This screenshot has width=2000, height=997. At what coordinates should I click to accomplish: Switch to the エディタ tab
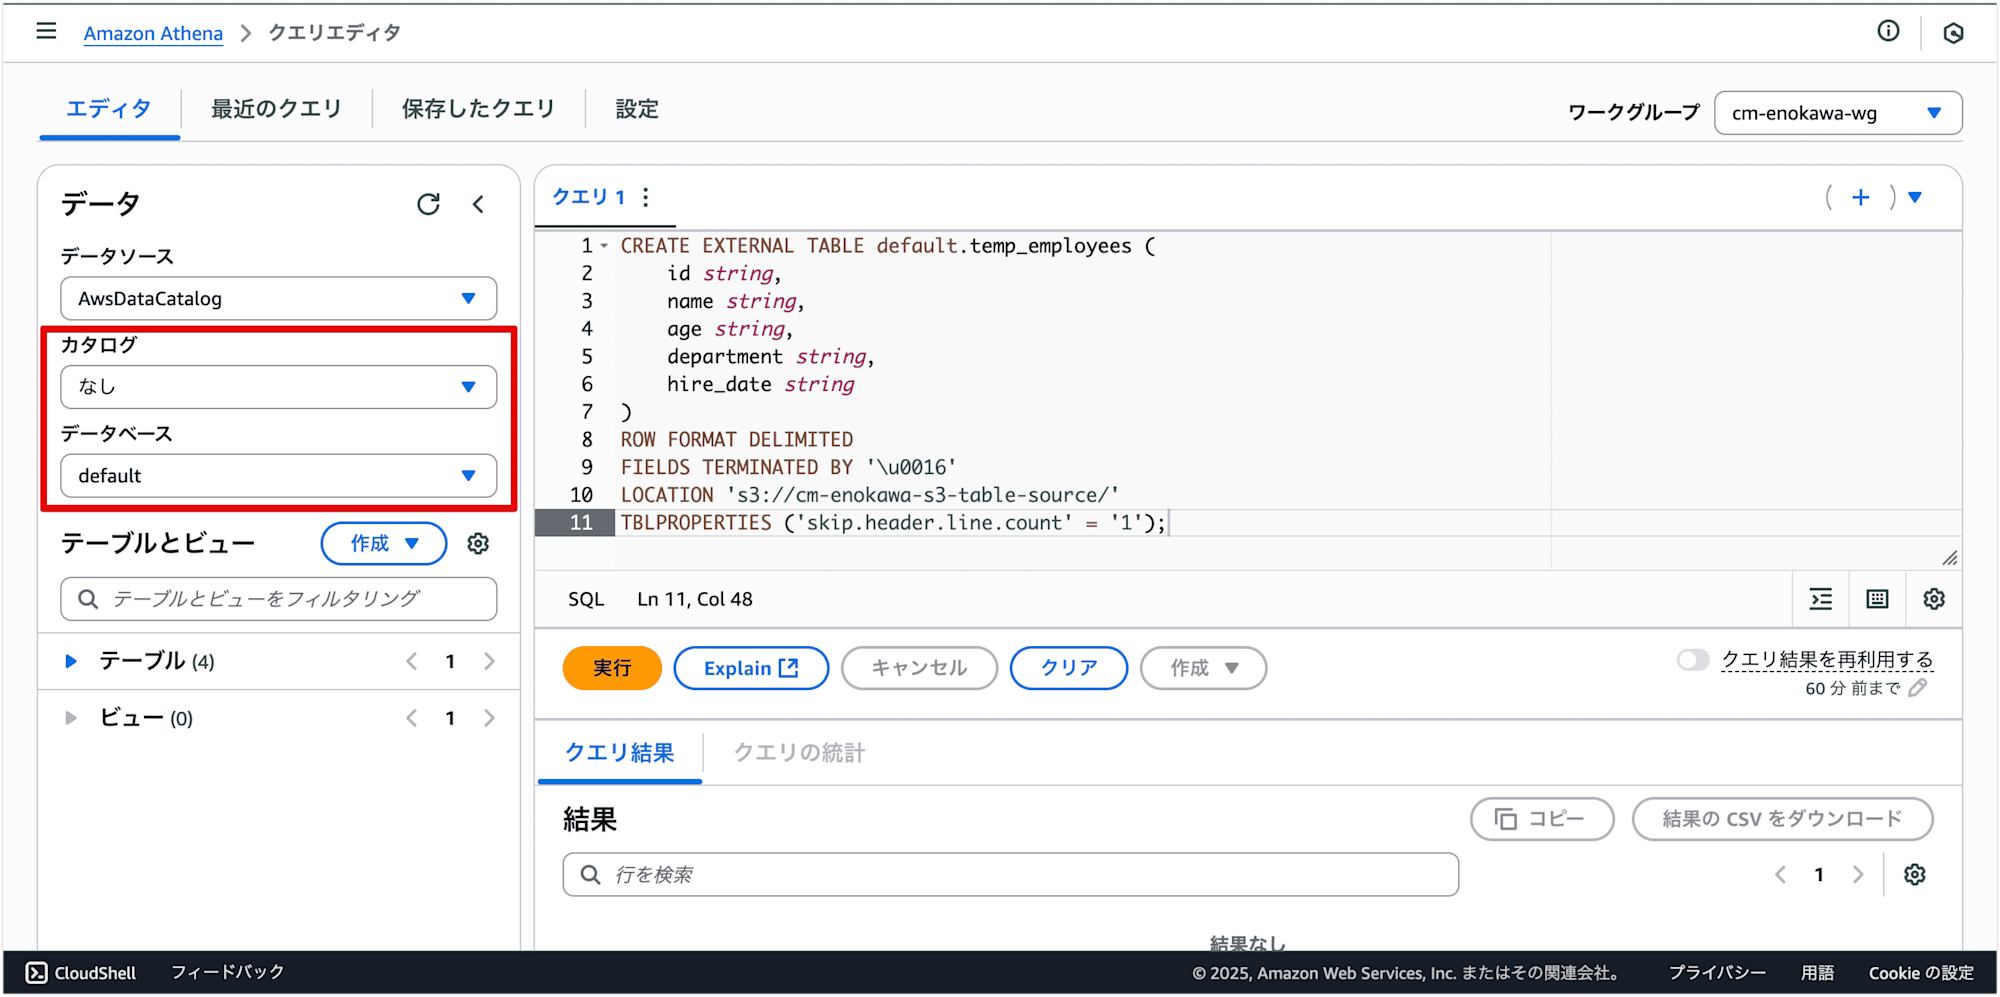109,109
